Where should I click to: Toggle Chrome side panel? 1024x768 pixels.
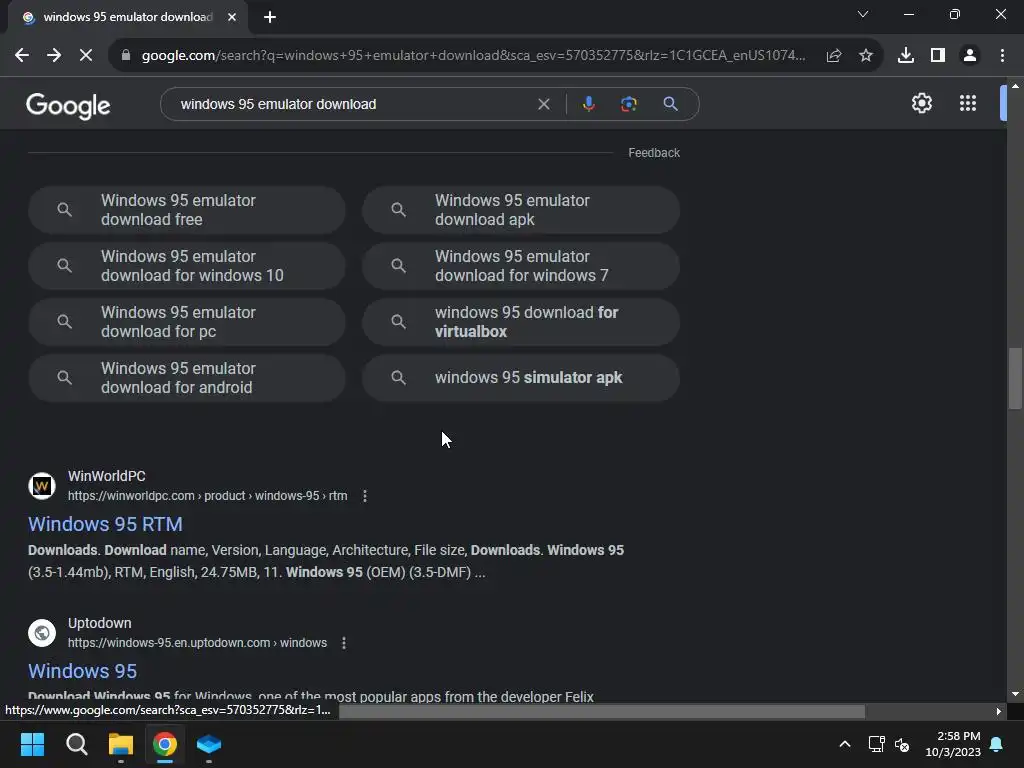pyautogui.click(x=938, y=56)
